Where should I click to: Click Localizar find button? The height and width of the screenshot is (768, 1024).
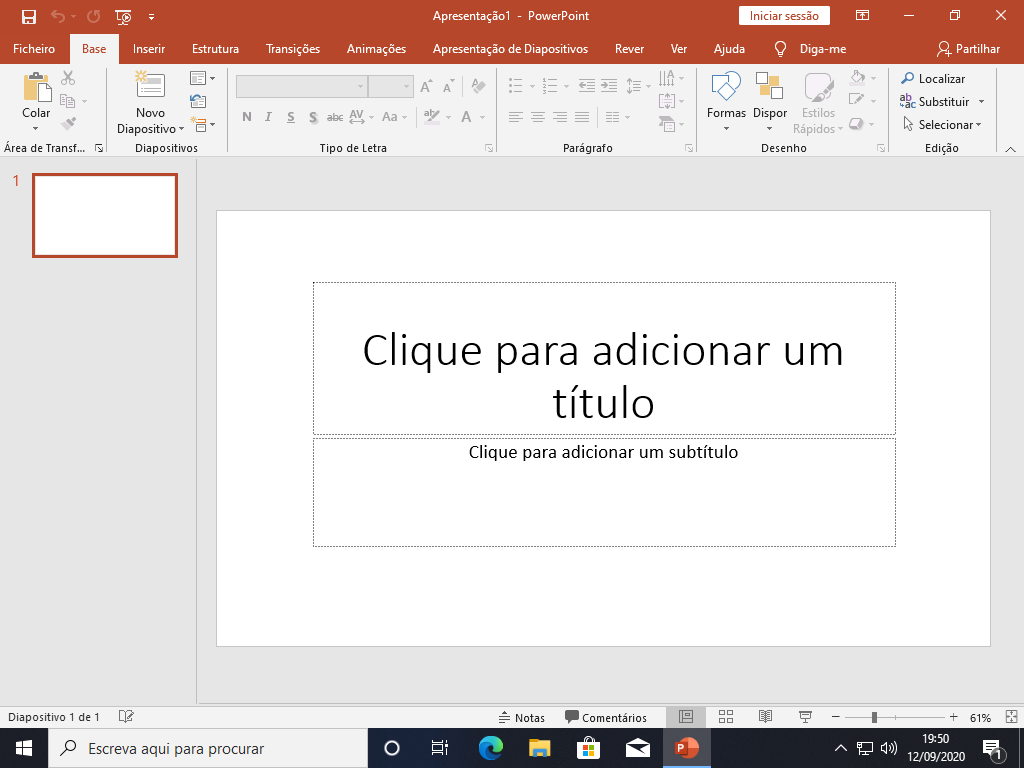coord(933,78)
